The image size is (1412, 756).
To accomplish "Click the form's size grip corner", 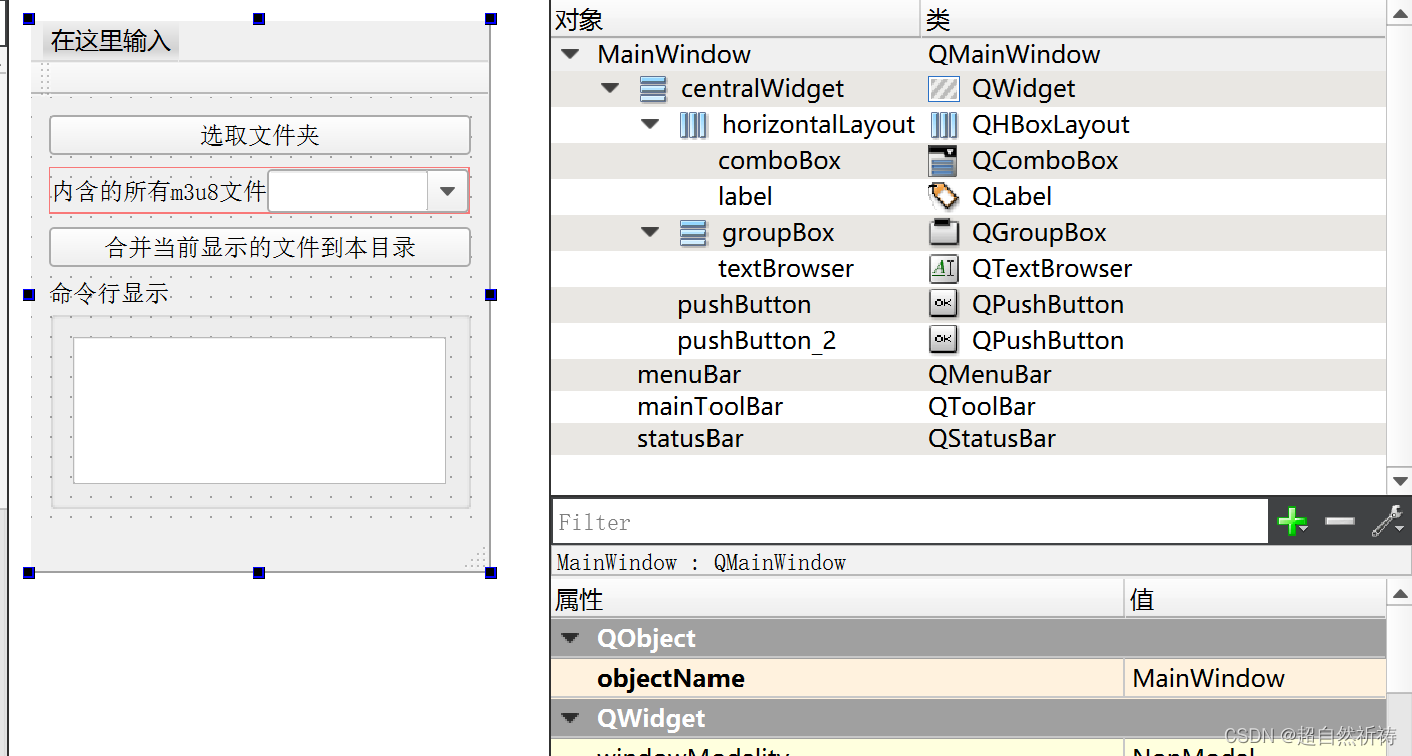I will pos(477,558).
